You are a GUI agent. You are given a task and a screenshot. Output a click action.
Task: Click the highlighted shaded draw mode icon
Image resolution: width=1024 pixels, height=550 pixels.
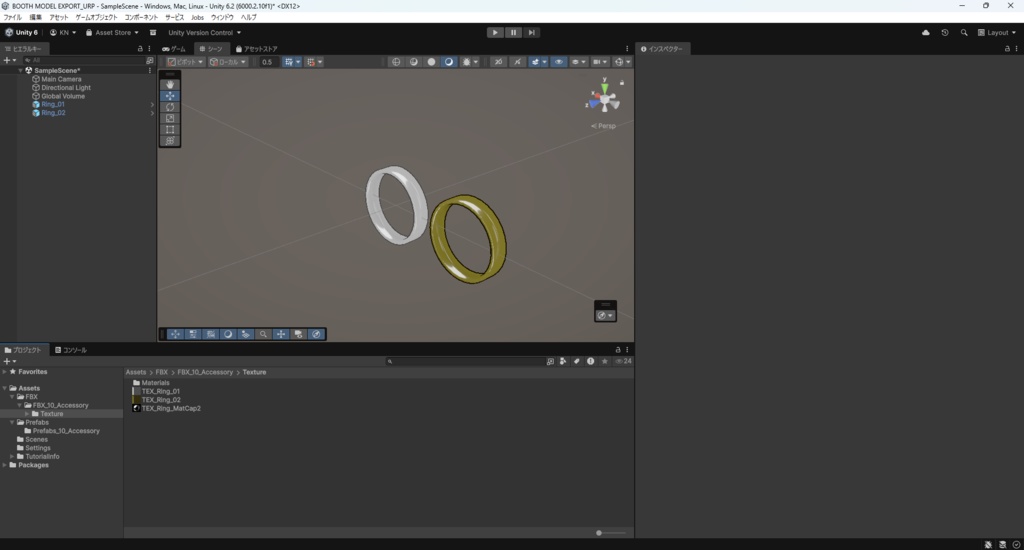[449, 62]
